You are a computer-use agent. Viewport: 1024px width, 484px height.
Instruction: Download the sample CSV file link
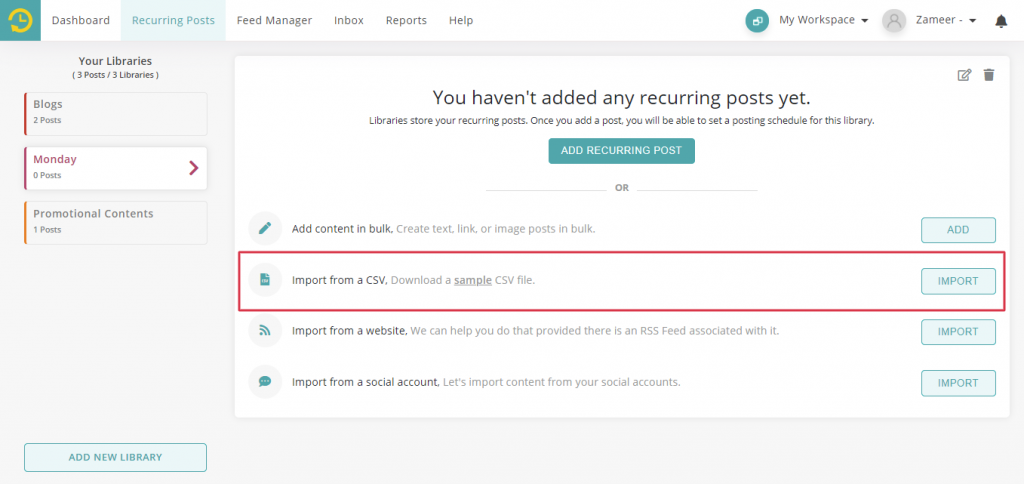pos(473,281)
